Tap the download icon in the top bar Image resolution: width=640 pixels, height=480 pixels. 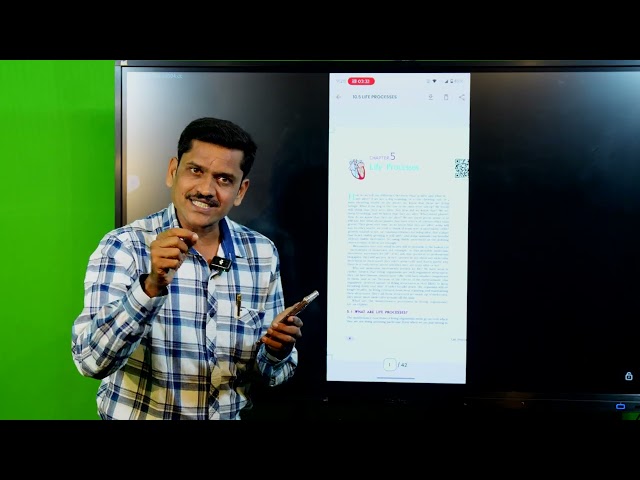click(430, 97)
